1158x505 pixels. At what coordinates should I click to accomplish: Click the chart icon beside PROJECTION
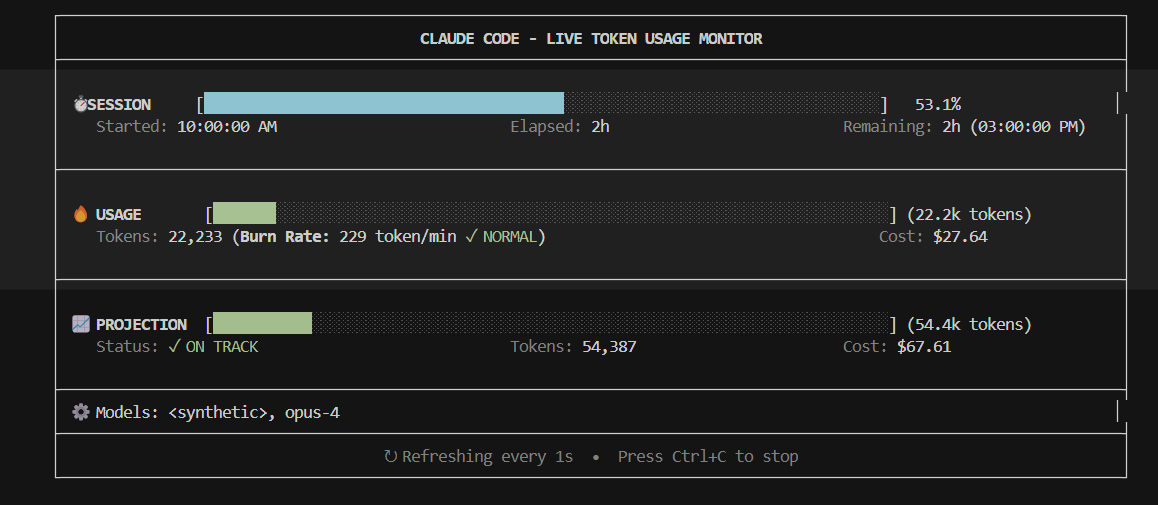[81, 324]
